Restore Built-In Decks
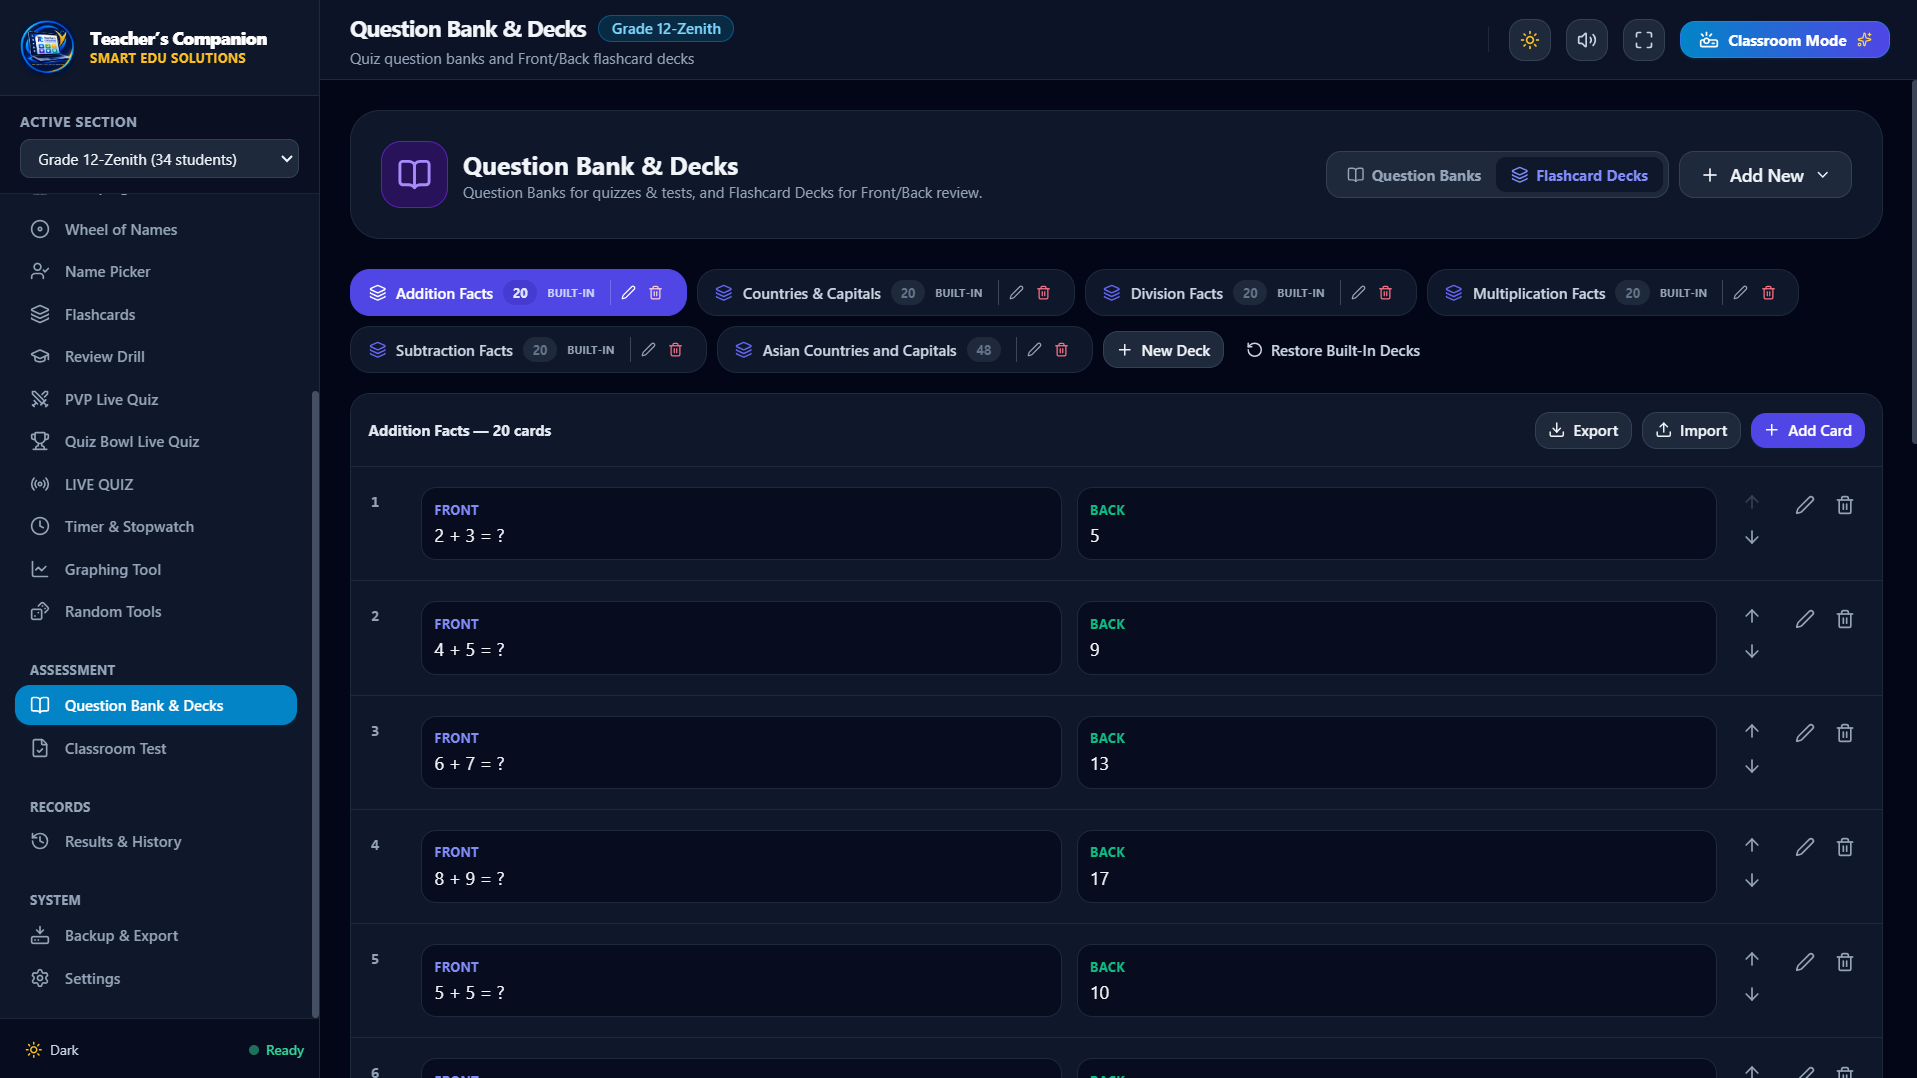This screenshot has height=1078, width=1917. point(1332,350)
